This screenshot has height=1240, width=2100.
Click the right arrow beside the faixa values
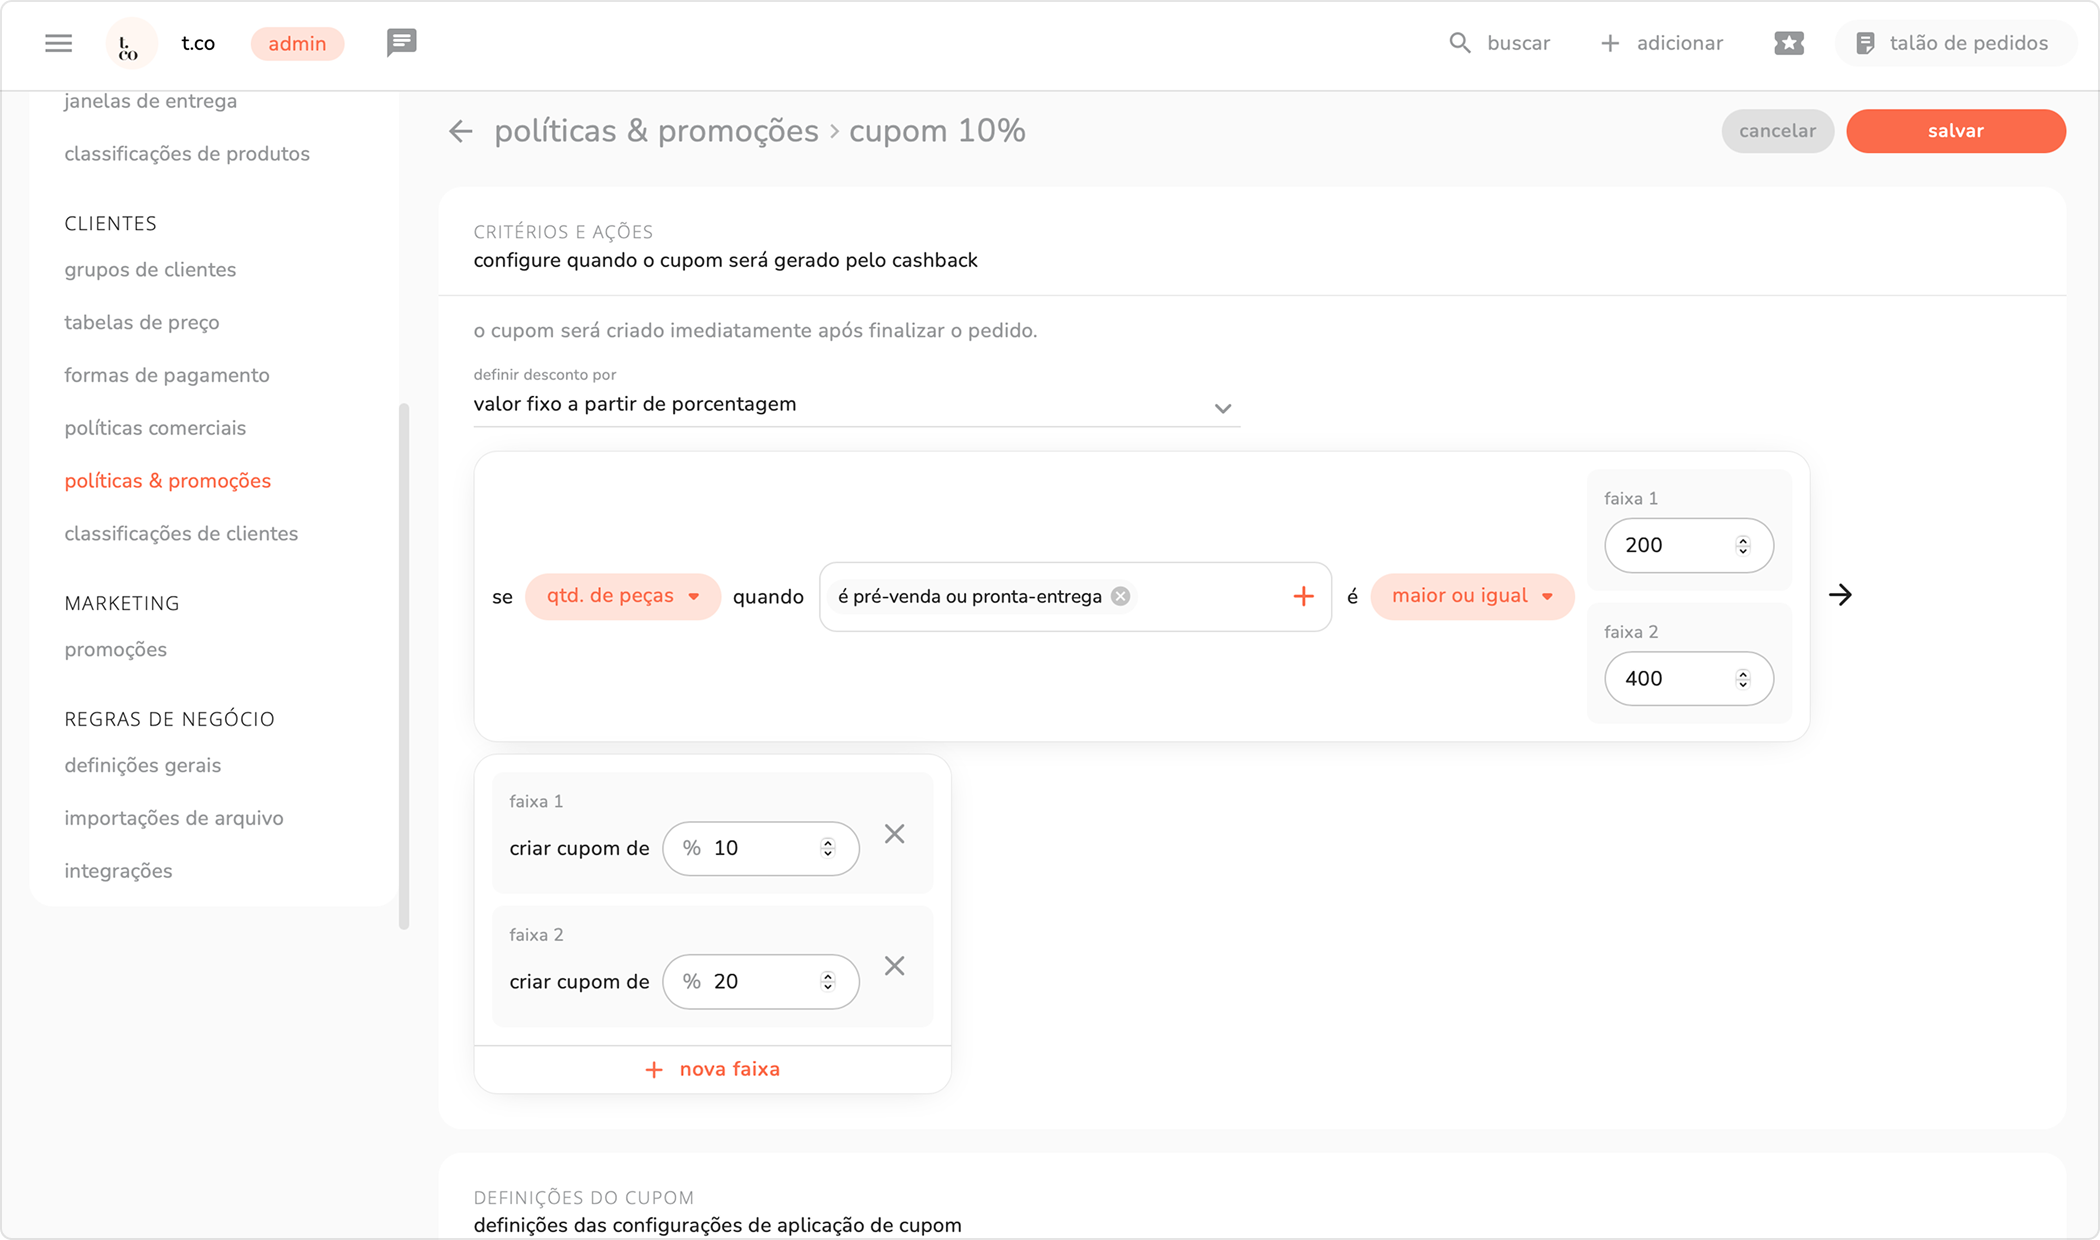click(1840, 595)
